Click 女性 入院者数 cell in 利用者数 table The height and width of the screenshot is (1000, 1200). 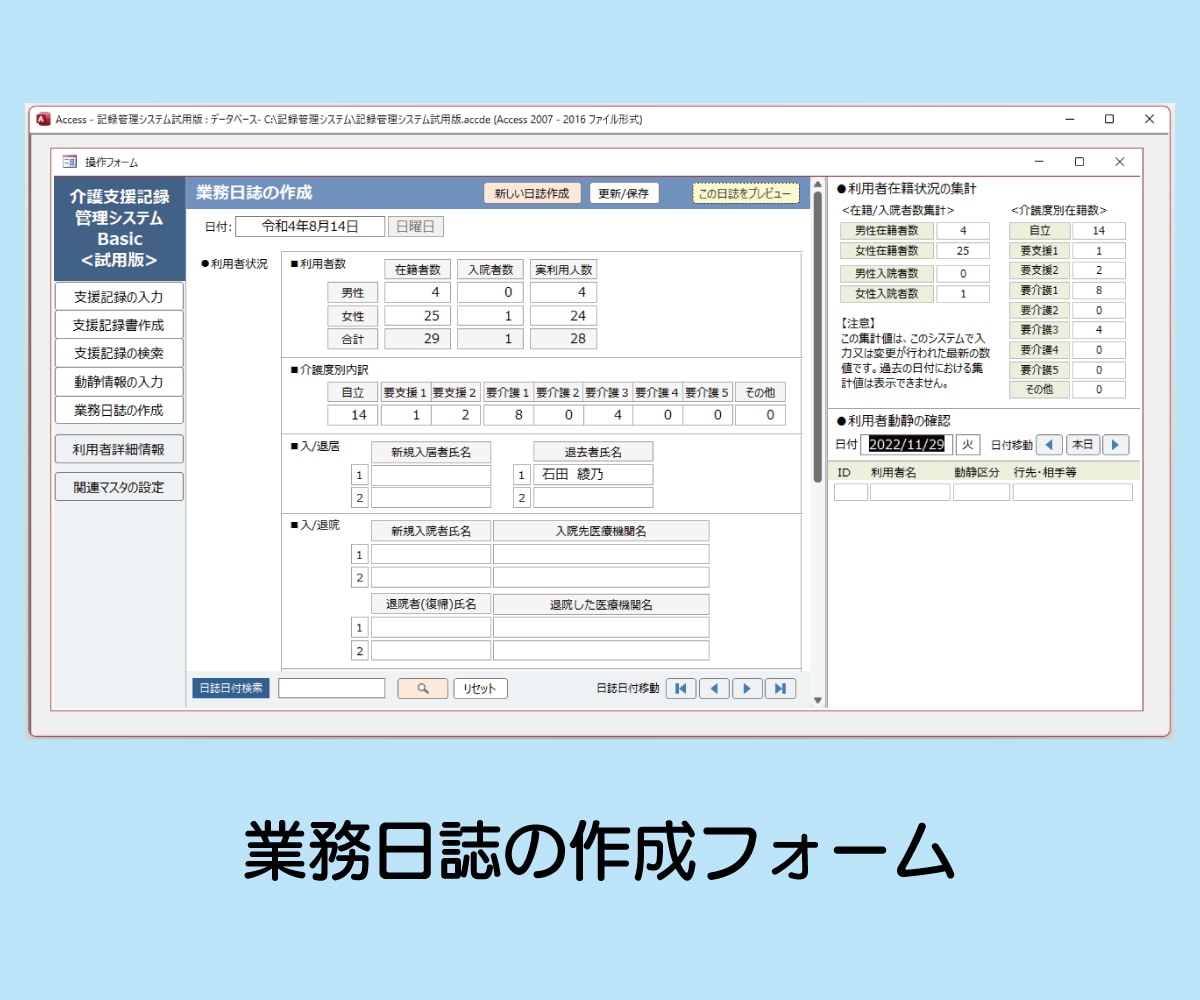490,315
